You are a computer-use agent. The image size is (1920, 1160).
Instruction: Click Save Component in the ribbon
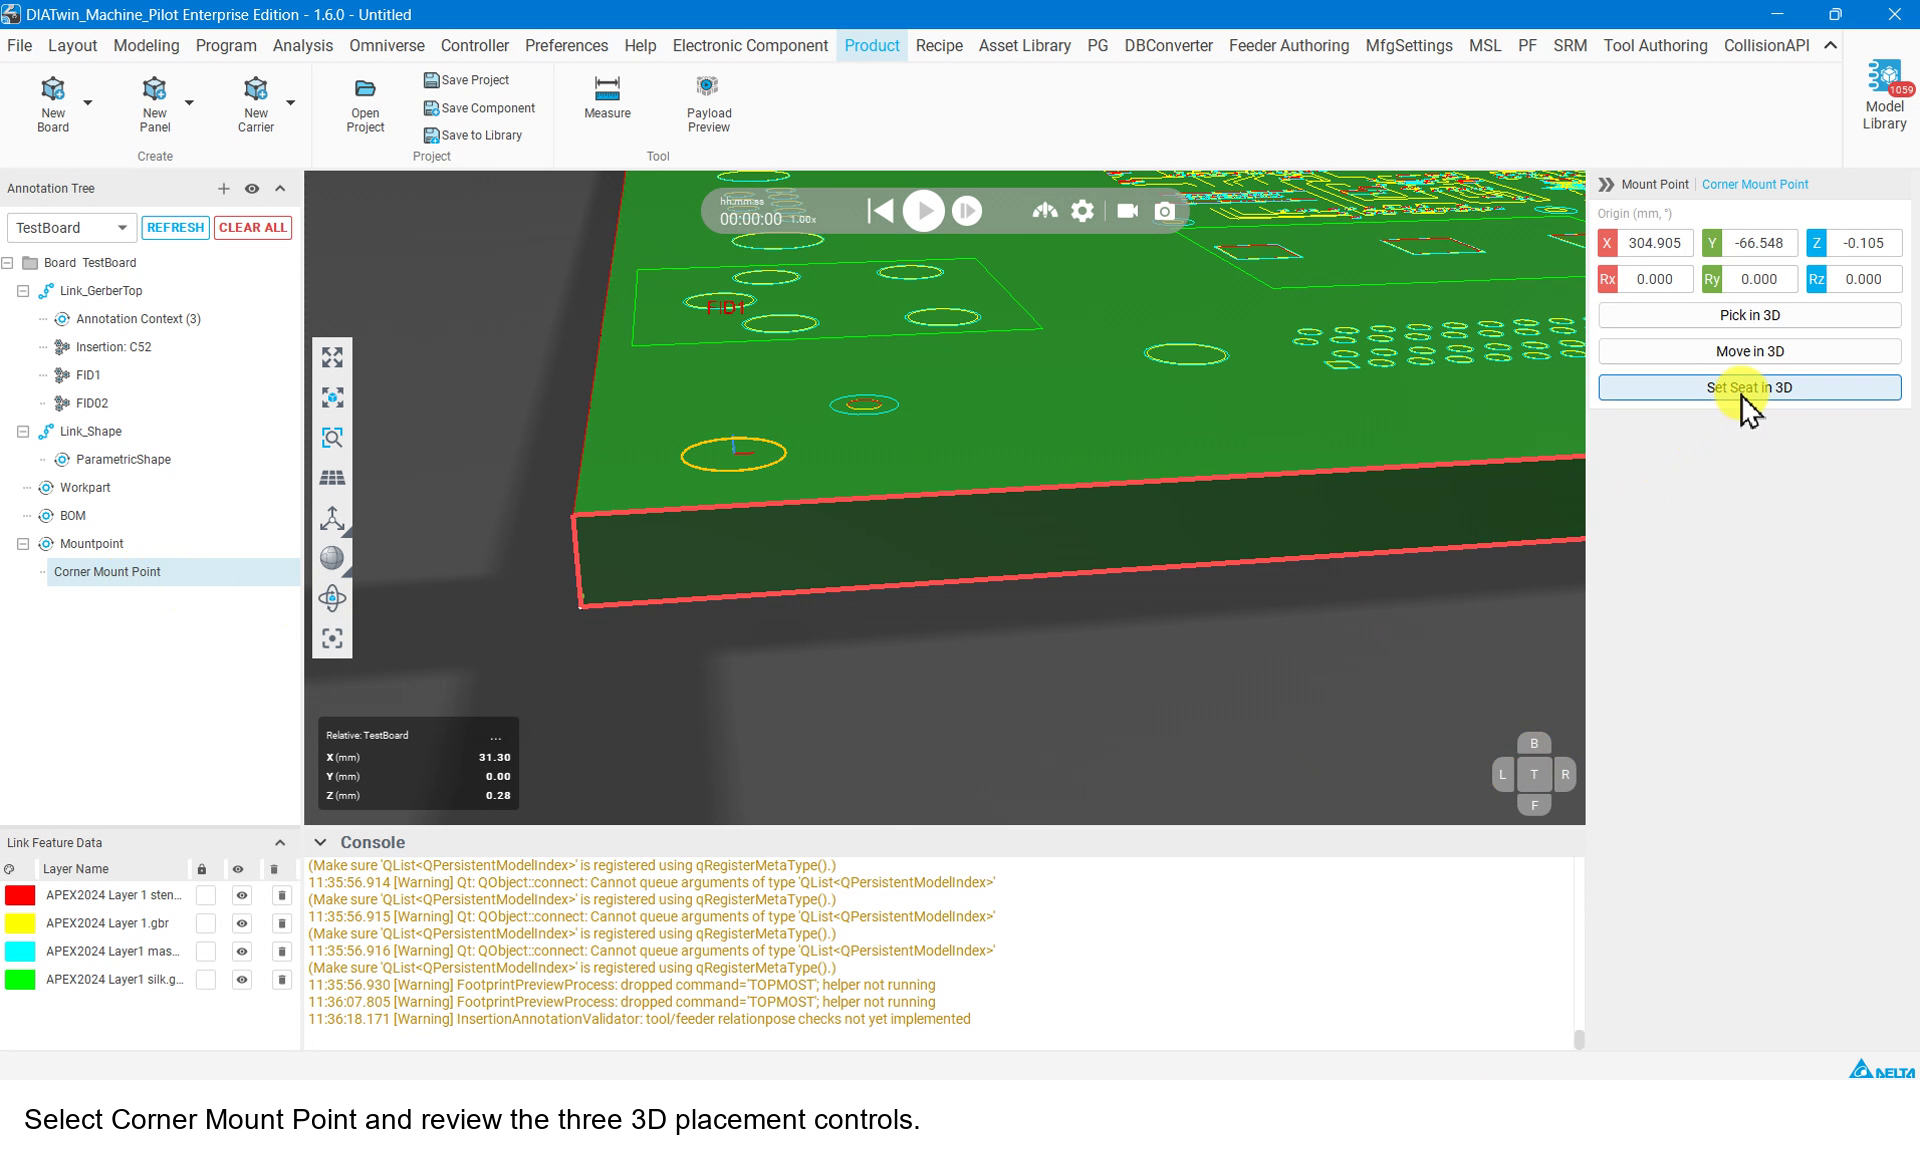pyautogui.click(x=479, y=108)
